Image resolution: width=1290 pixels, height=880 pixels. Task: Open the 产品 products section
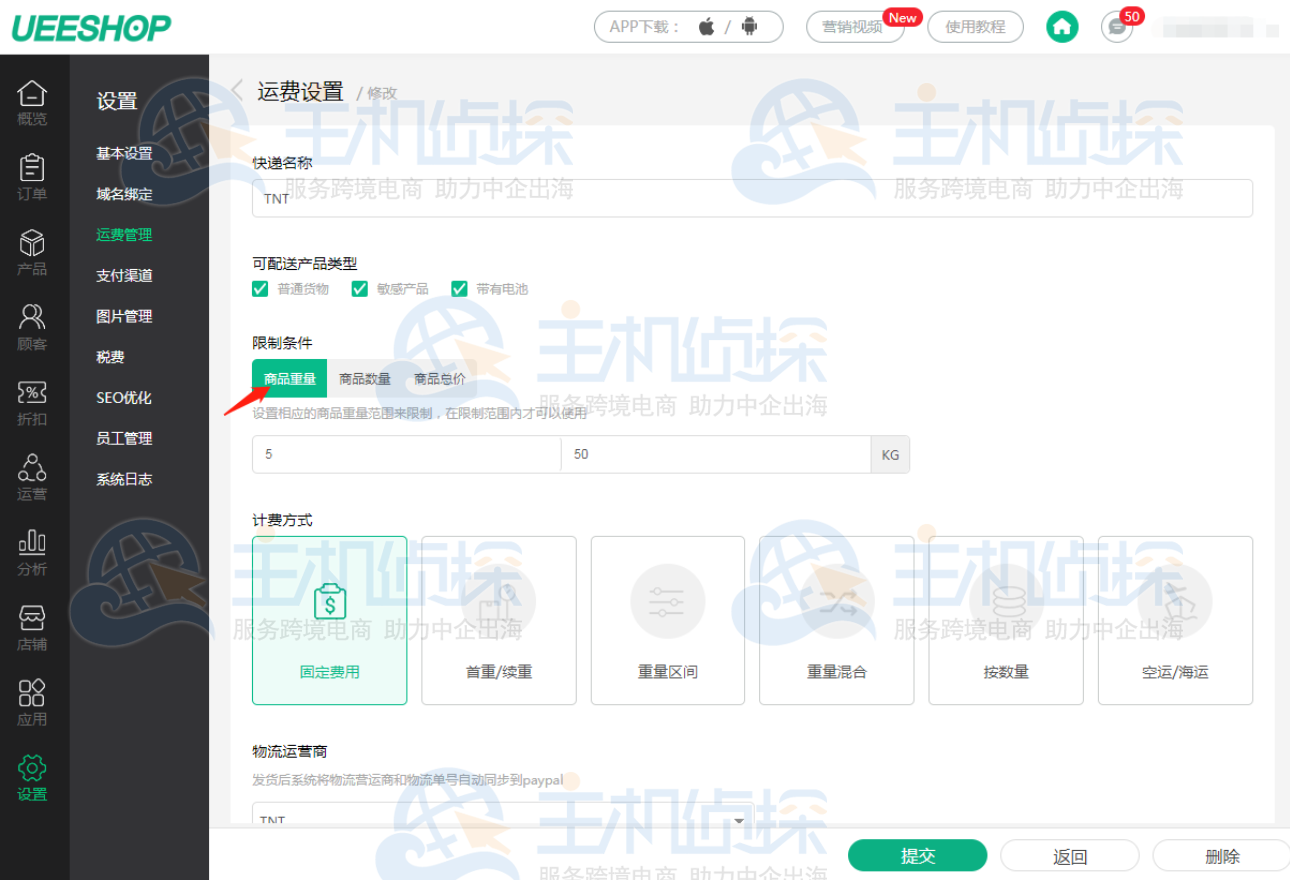(33, 250)
